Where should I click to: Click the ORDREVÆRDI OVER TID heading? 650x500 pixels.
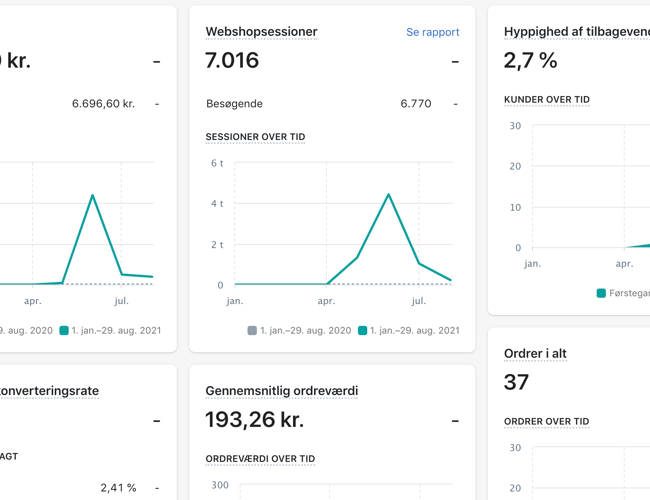(260, 459)
